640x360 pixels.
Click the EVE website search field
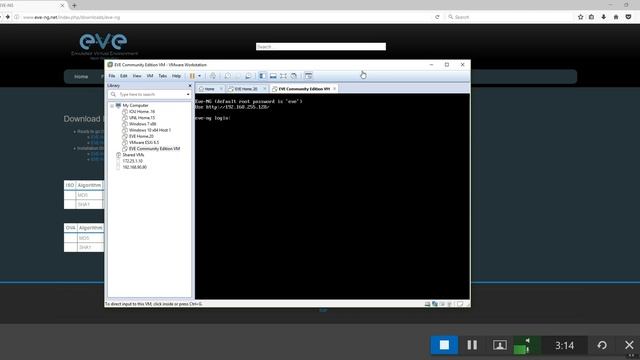(x=321, y=47)
